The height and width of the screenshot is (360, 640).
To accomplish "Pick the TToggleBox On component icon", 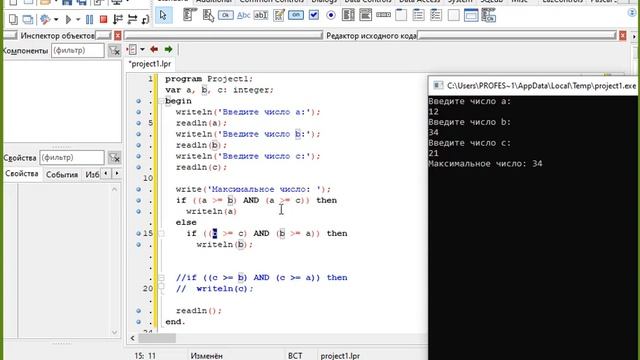I will pos(296,16).
